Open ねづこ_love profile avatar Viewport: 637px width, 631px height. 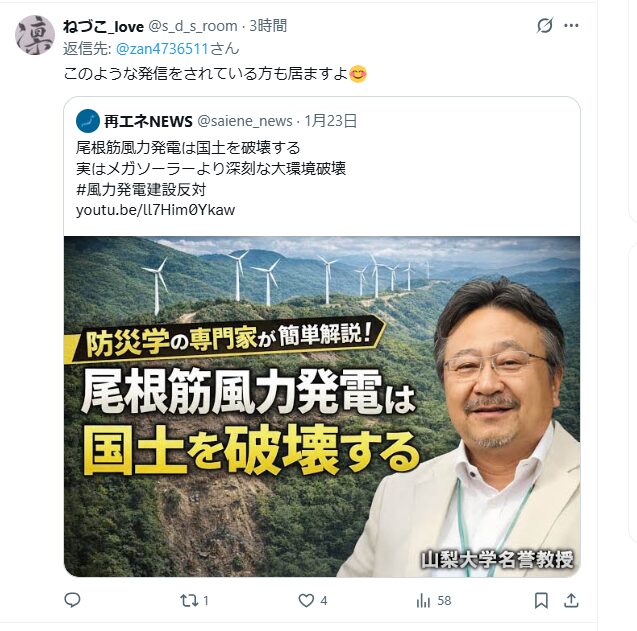pyautogui.click(x=35, y=35)
